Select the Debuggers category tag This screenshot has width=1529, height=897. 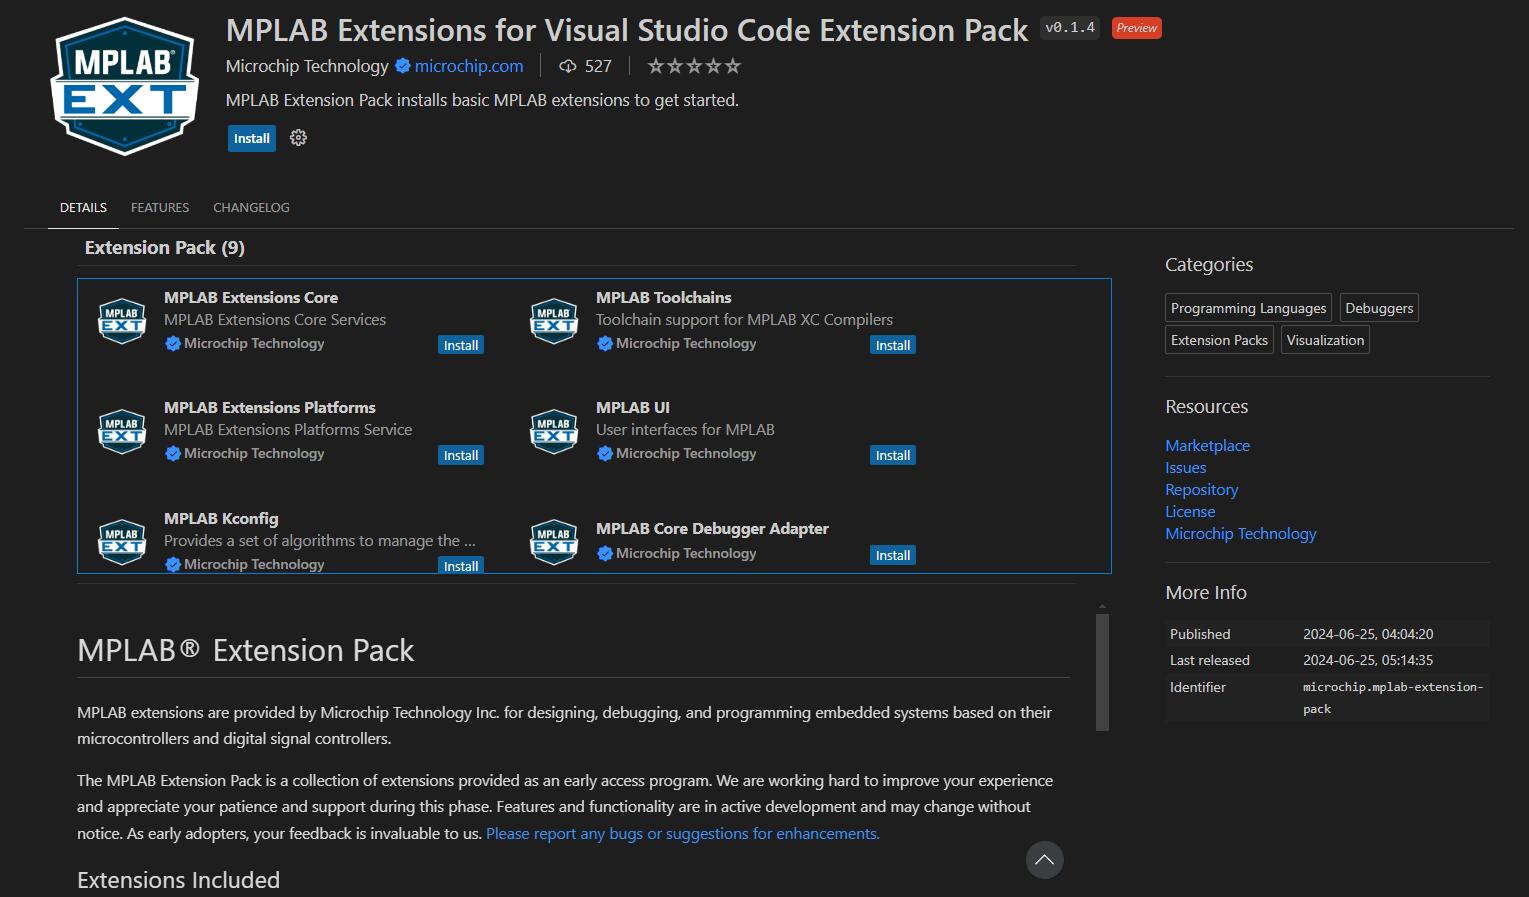coord(1379,308)
